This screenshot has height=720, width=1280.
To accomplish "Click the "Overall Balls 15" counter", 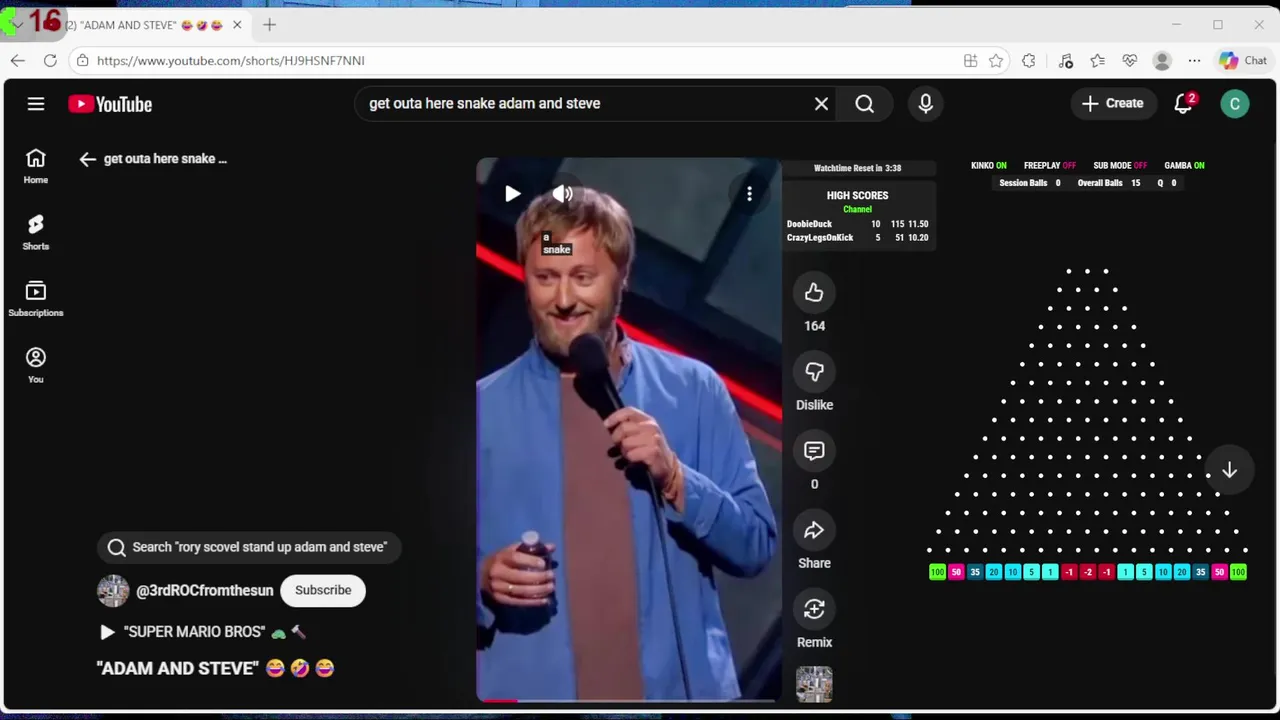I will tap(1109, 184).
